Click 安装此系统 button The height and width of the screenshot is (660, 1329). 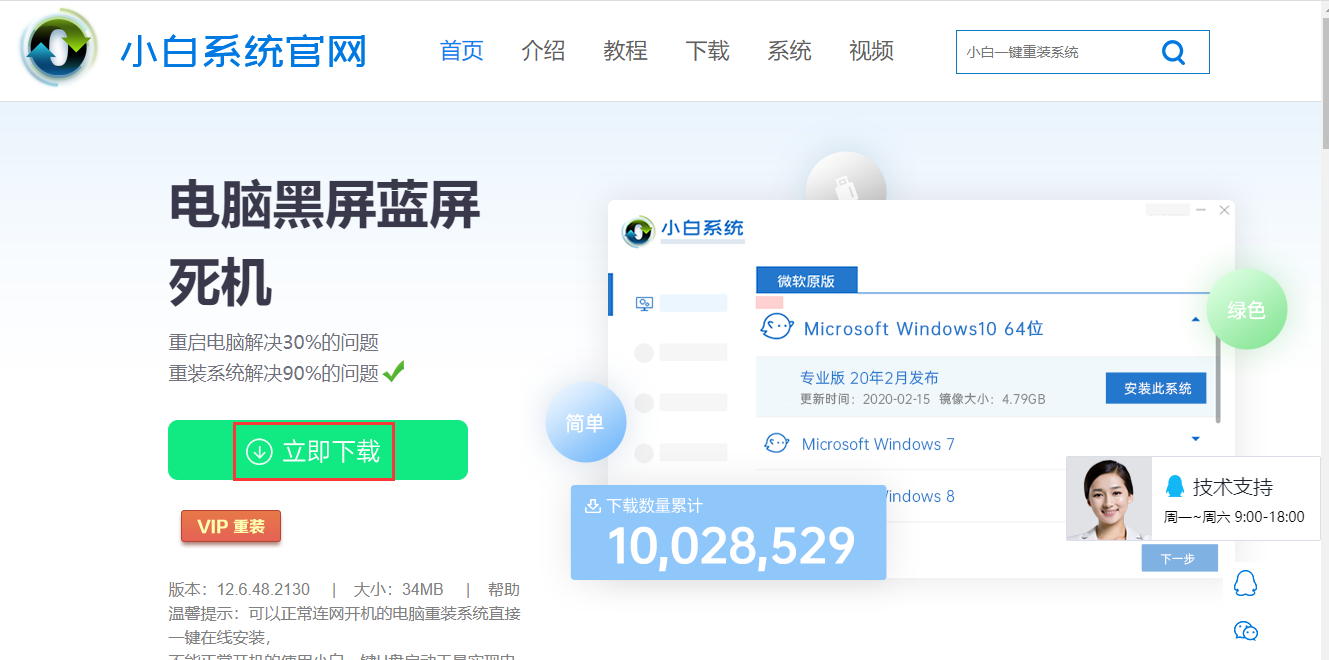click(x=1157, y=388)
